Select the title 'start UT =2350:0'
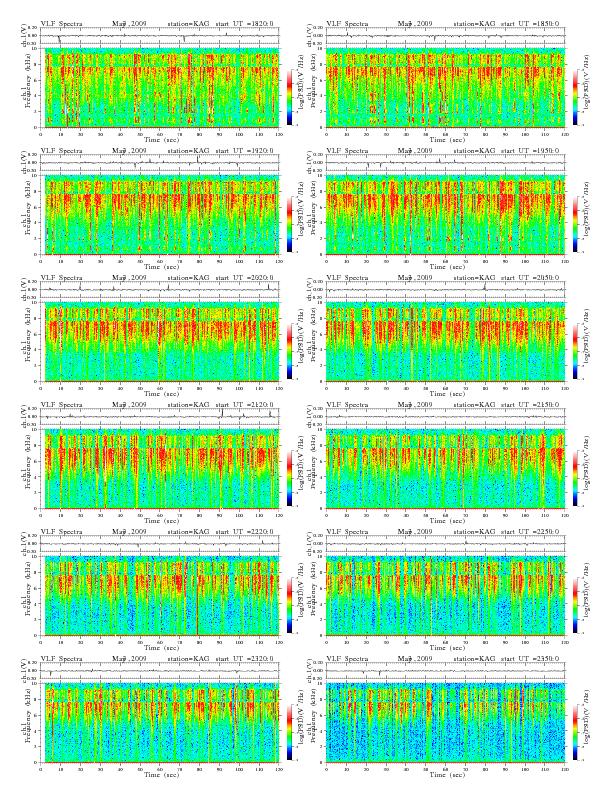 click(530, 659)
